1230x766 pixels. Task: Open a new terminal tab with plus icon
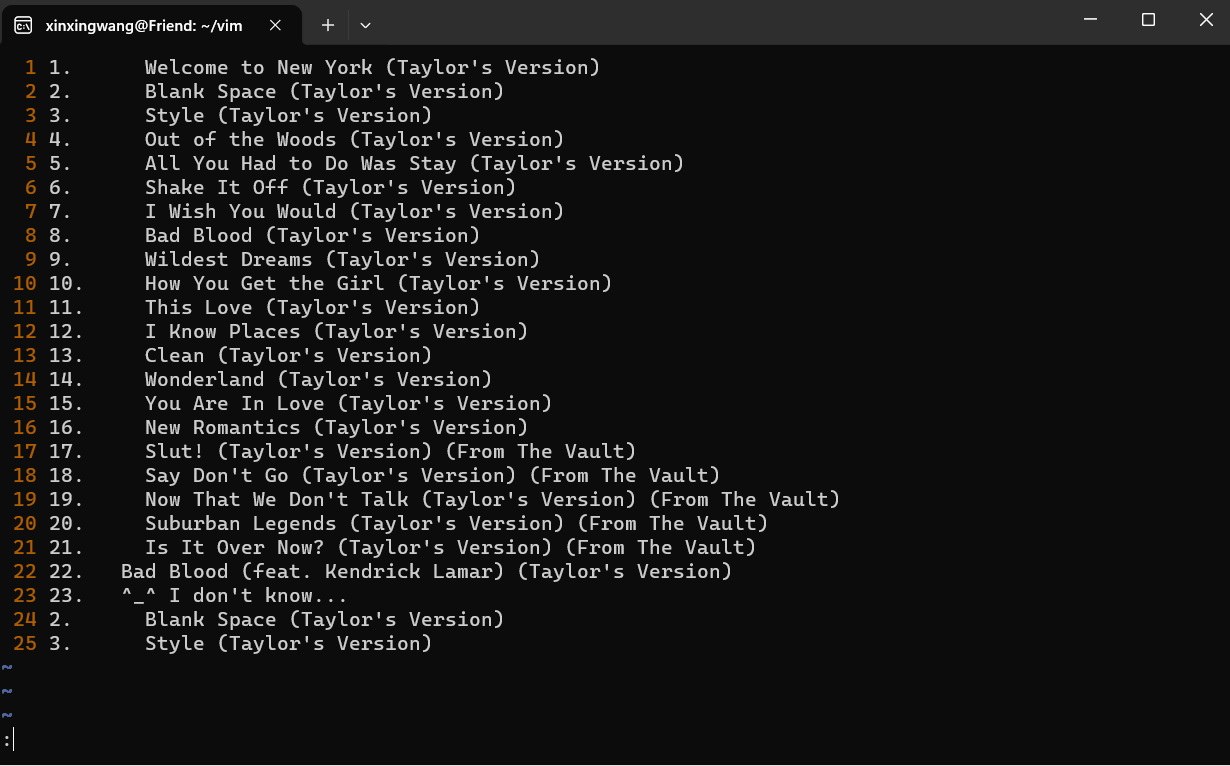327,25
